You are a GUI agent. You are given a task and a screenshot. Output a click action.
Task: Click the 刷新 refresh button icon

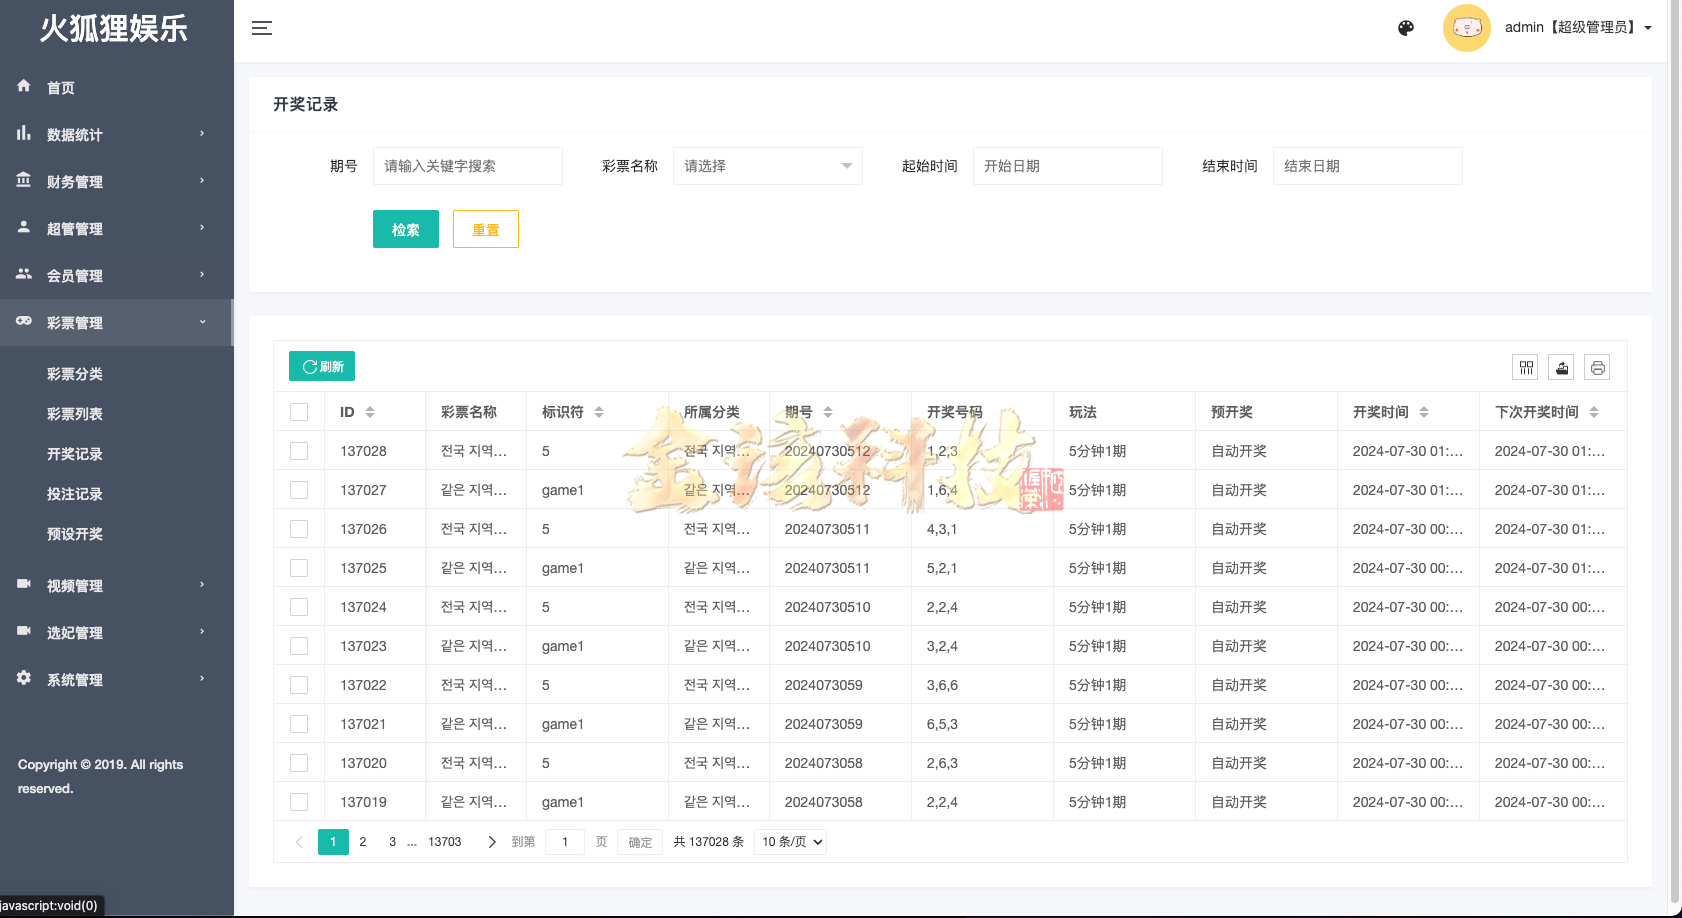309,366
